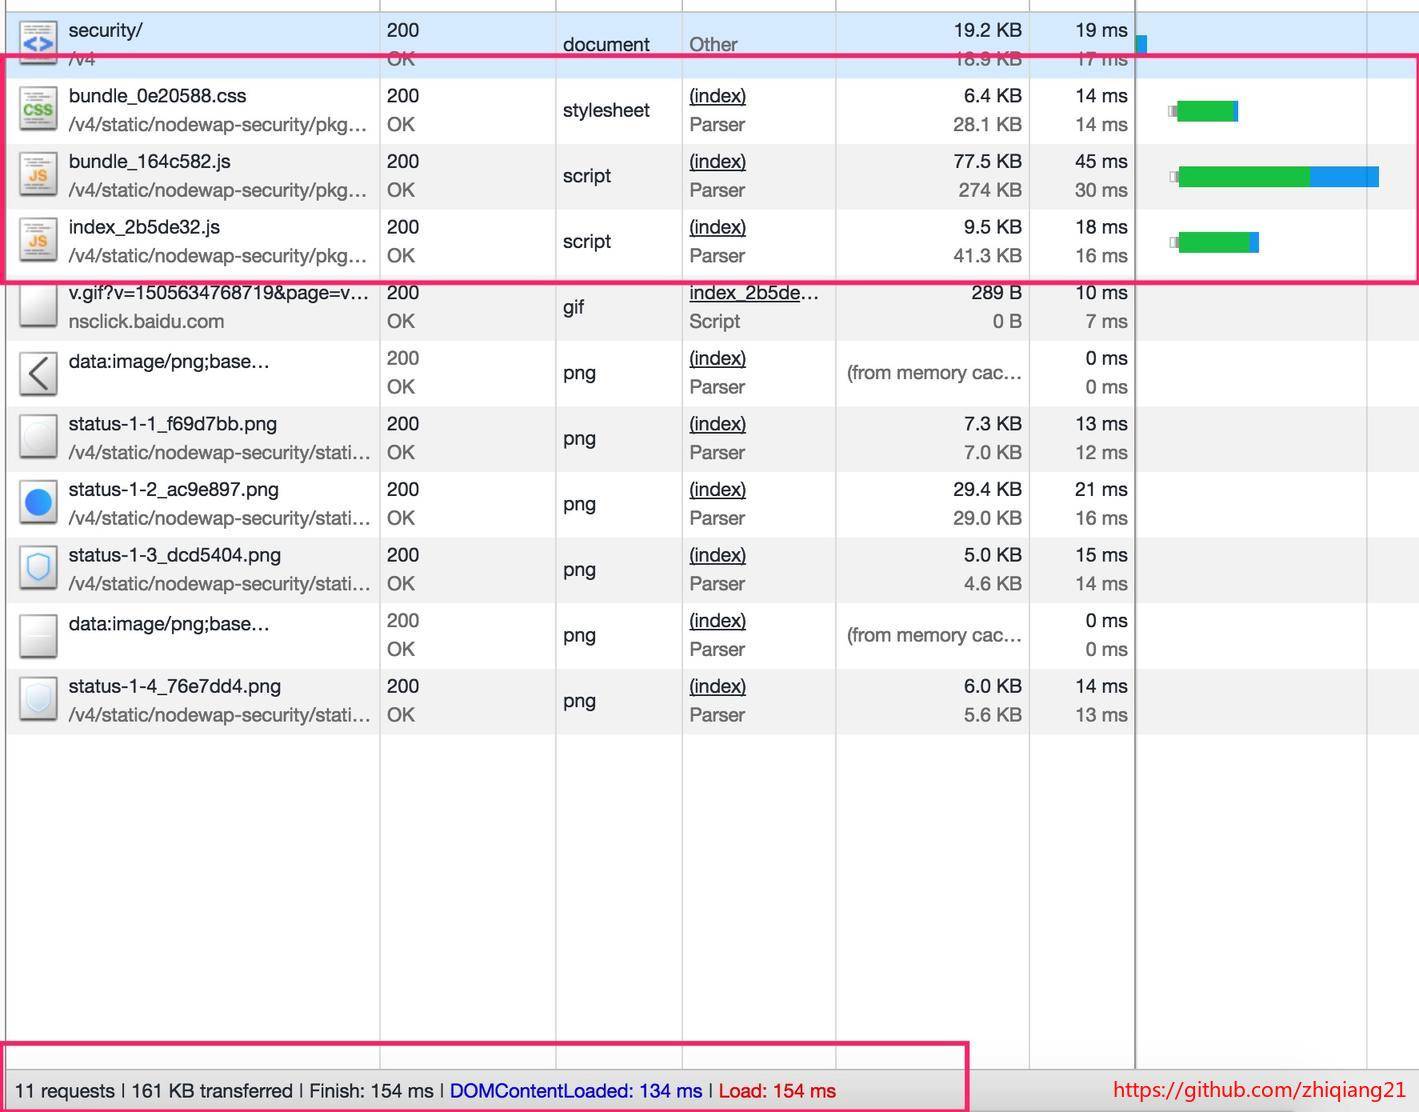Click the DOMContentLoaded: 134 ms status text

click(x=575, y=1091)
